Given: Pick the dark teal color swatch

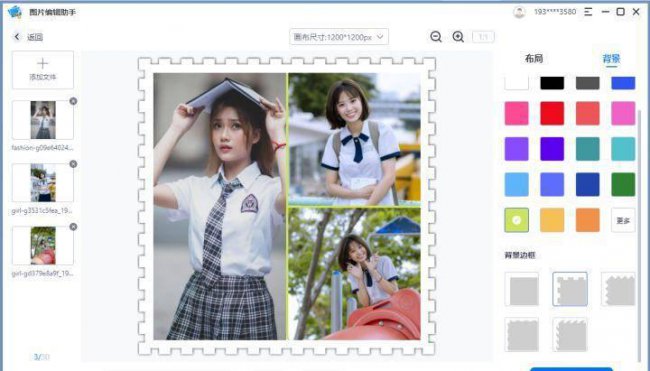Looking at the screenshot, I should (587, 149).
